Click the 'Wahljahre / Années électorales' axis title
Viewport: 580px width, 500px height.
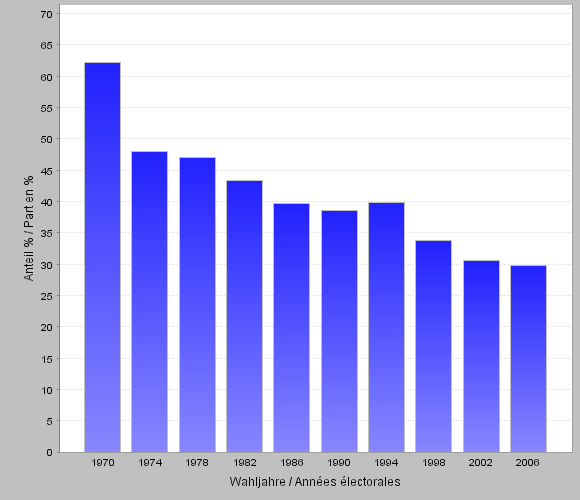pos(315,482)
